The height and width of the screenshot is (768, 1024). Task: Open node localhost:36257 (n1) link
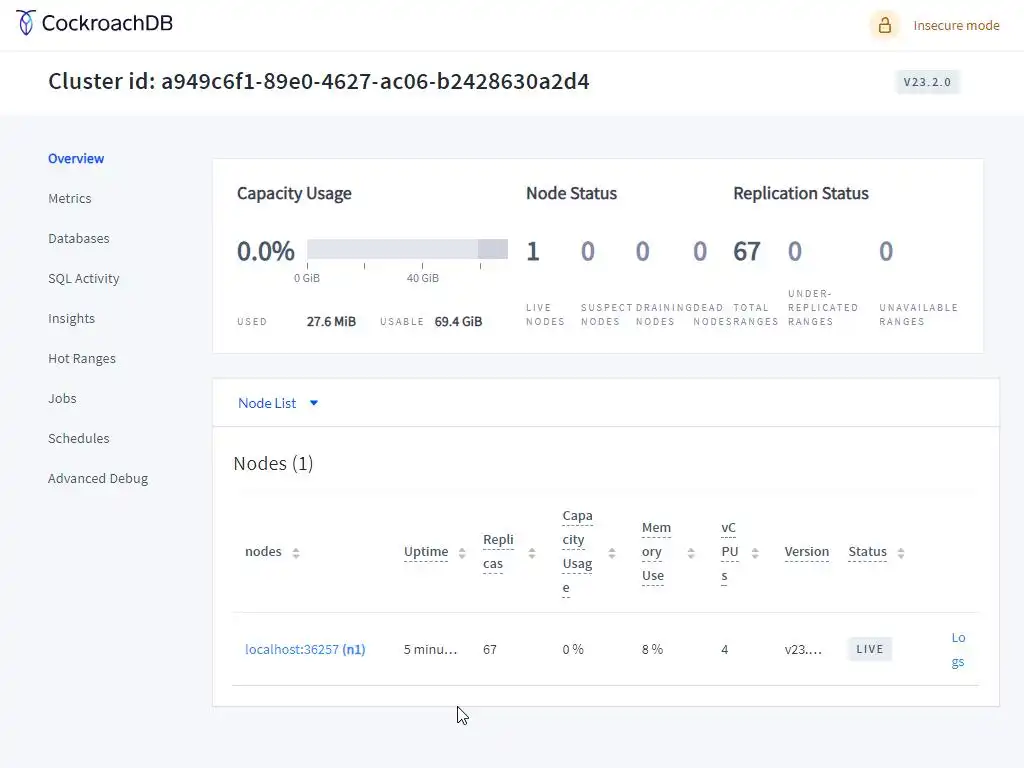[305, 649]
